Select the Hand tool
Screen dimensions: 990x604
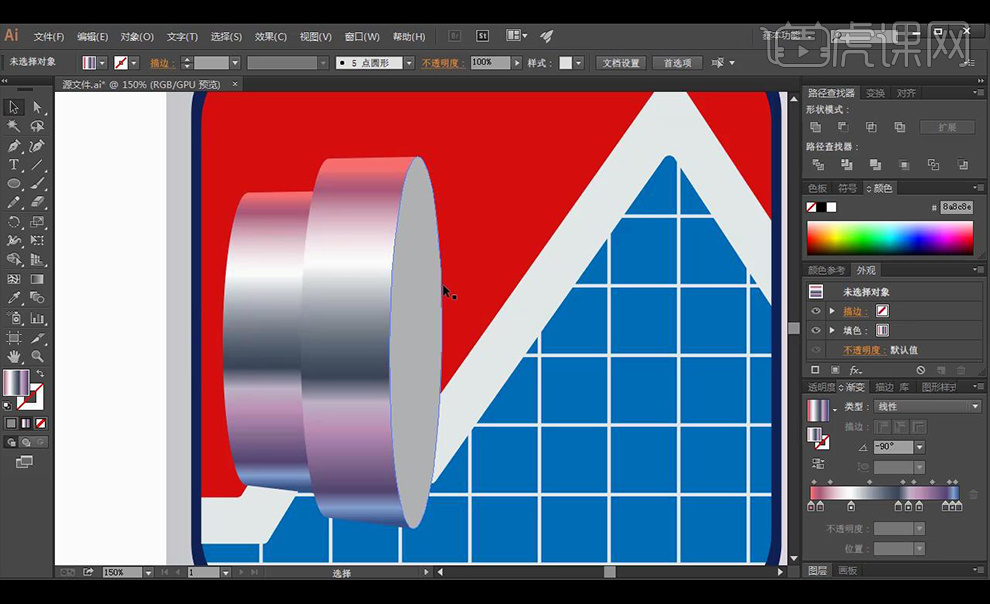pyautogui.click(x=13, y=357)
